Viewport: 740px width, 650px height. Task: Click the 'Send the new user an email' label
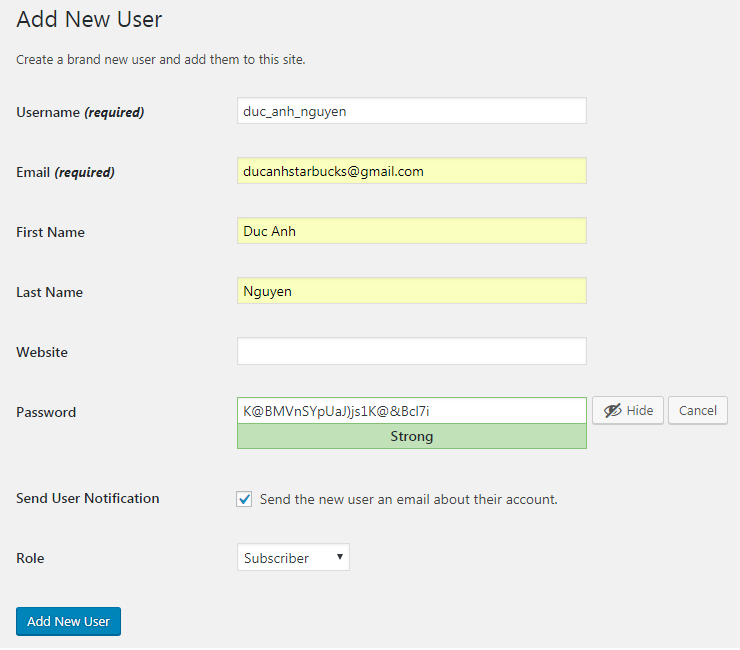point(408,499)
